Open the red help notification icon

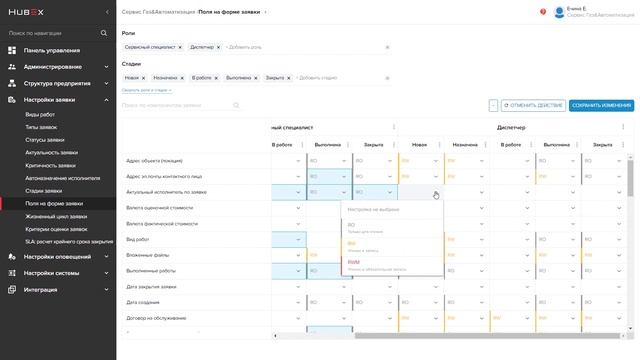[543, 12]
